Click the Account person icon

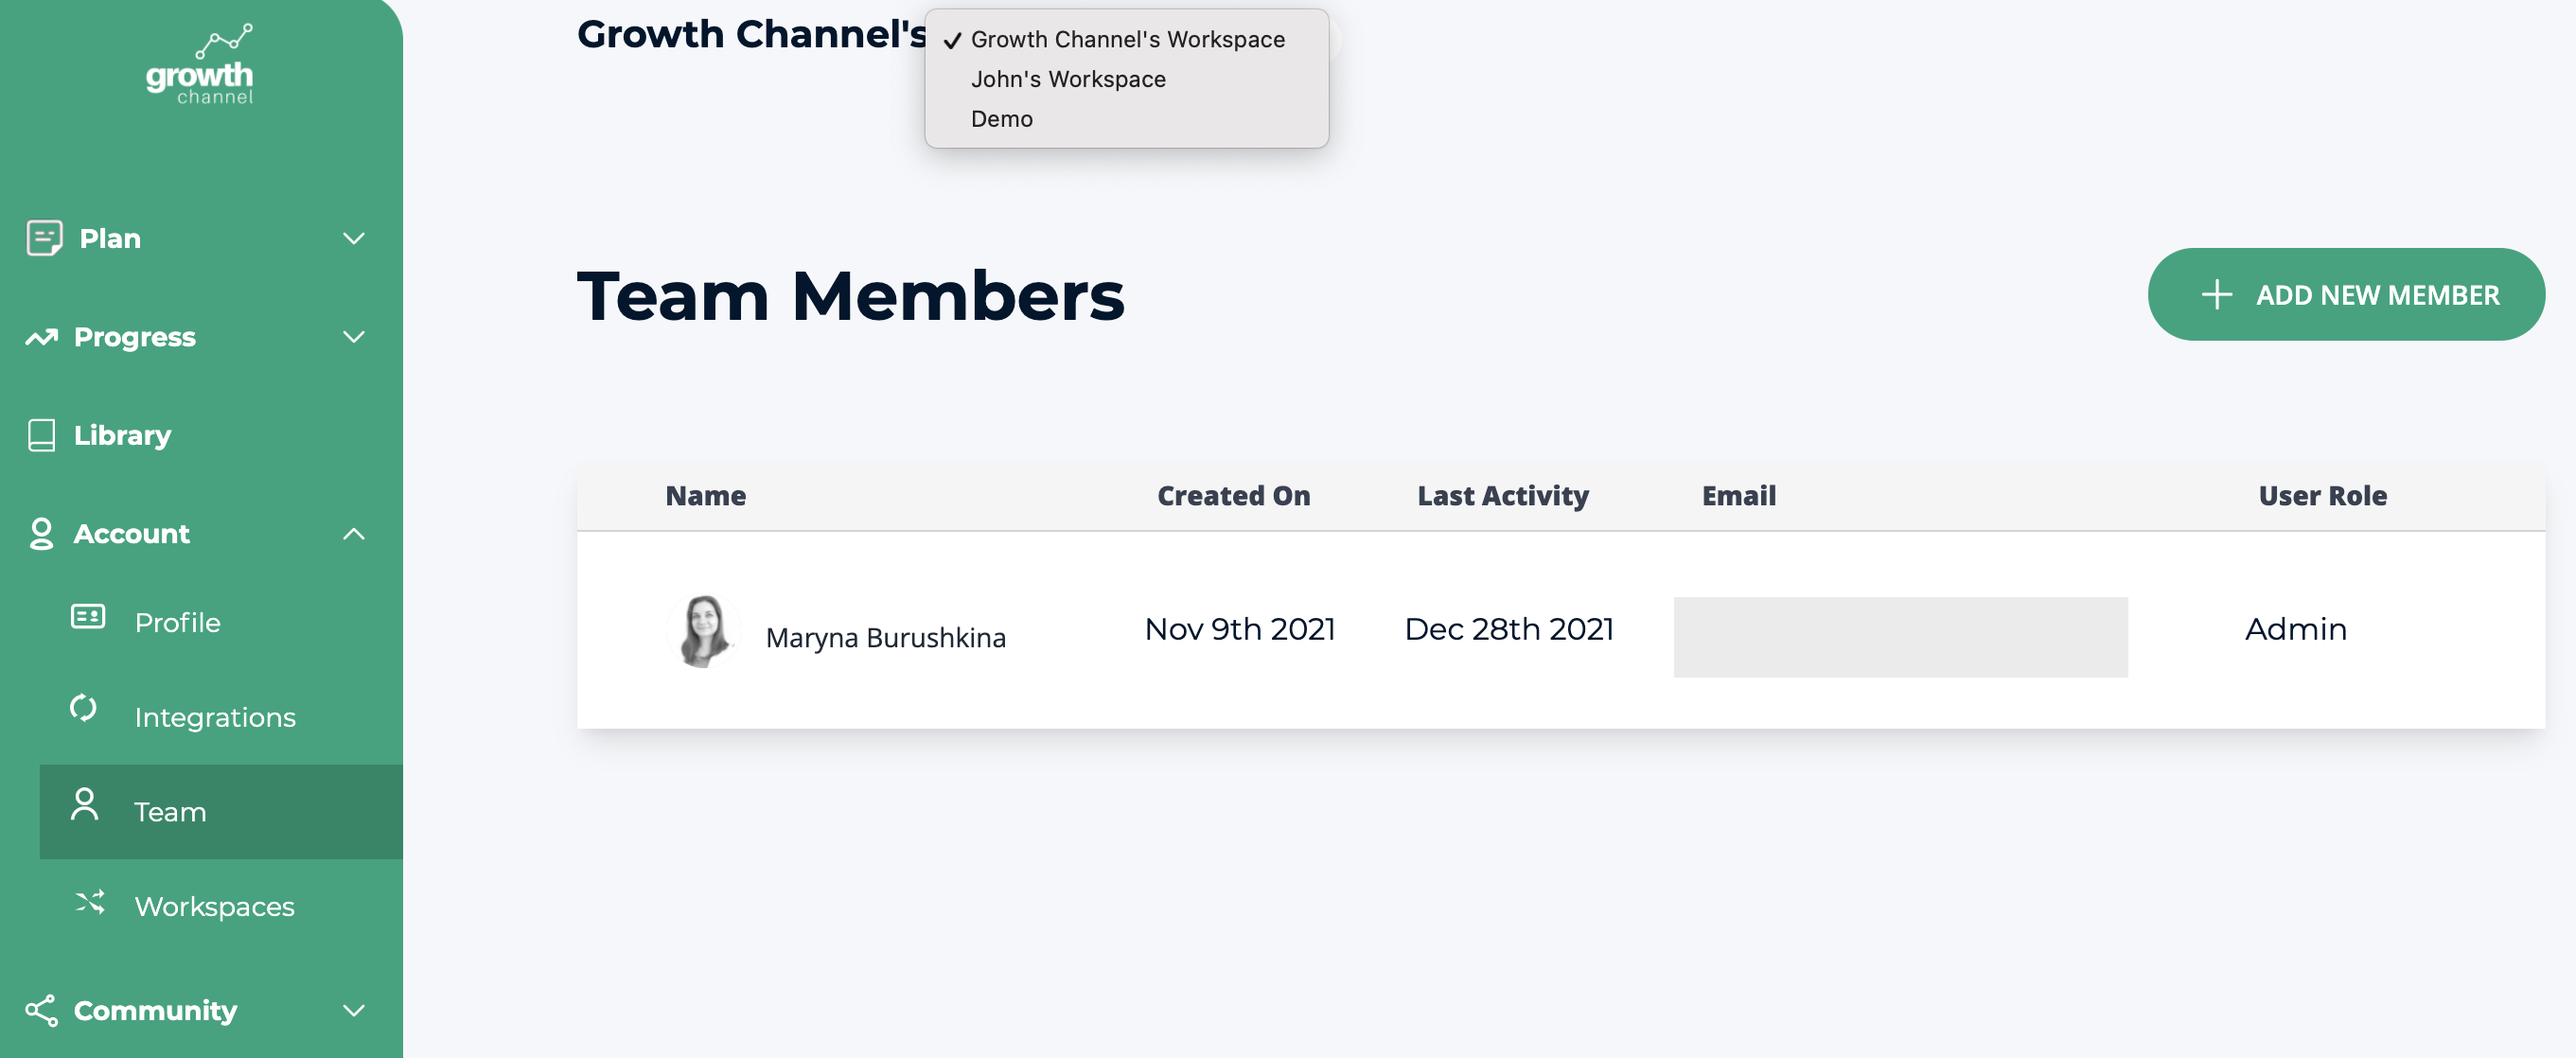41,534
